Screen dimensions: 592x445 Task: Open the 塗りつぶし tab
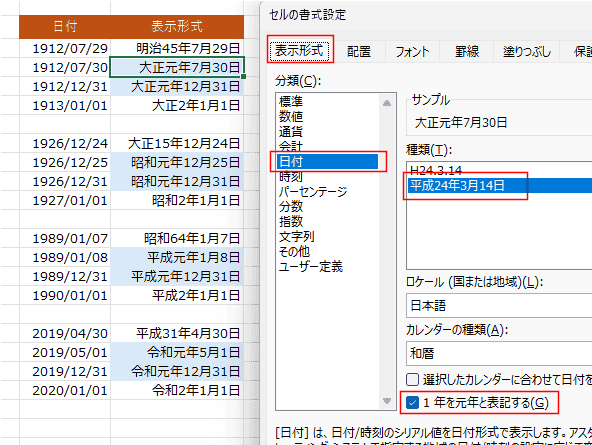(x=527, y=51)
